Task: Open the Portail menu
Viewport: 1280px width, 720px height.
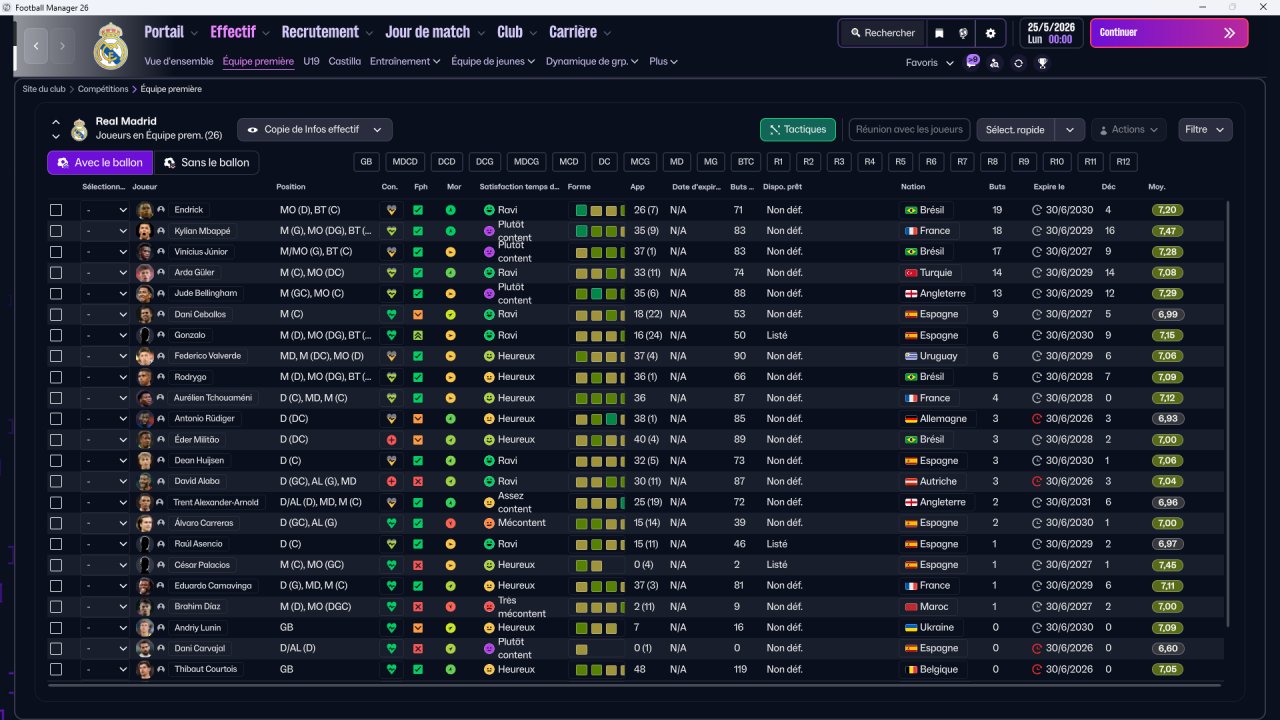Action: click(171, 32)
